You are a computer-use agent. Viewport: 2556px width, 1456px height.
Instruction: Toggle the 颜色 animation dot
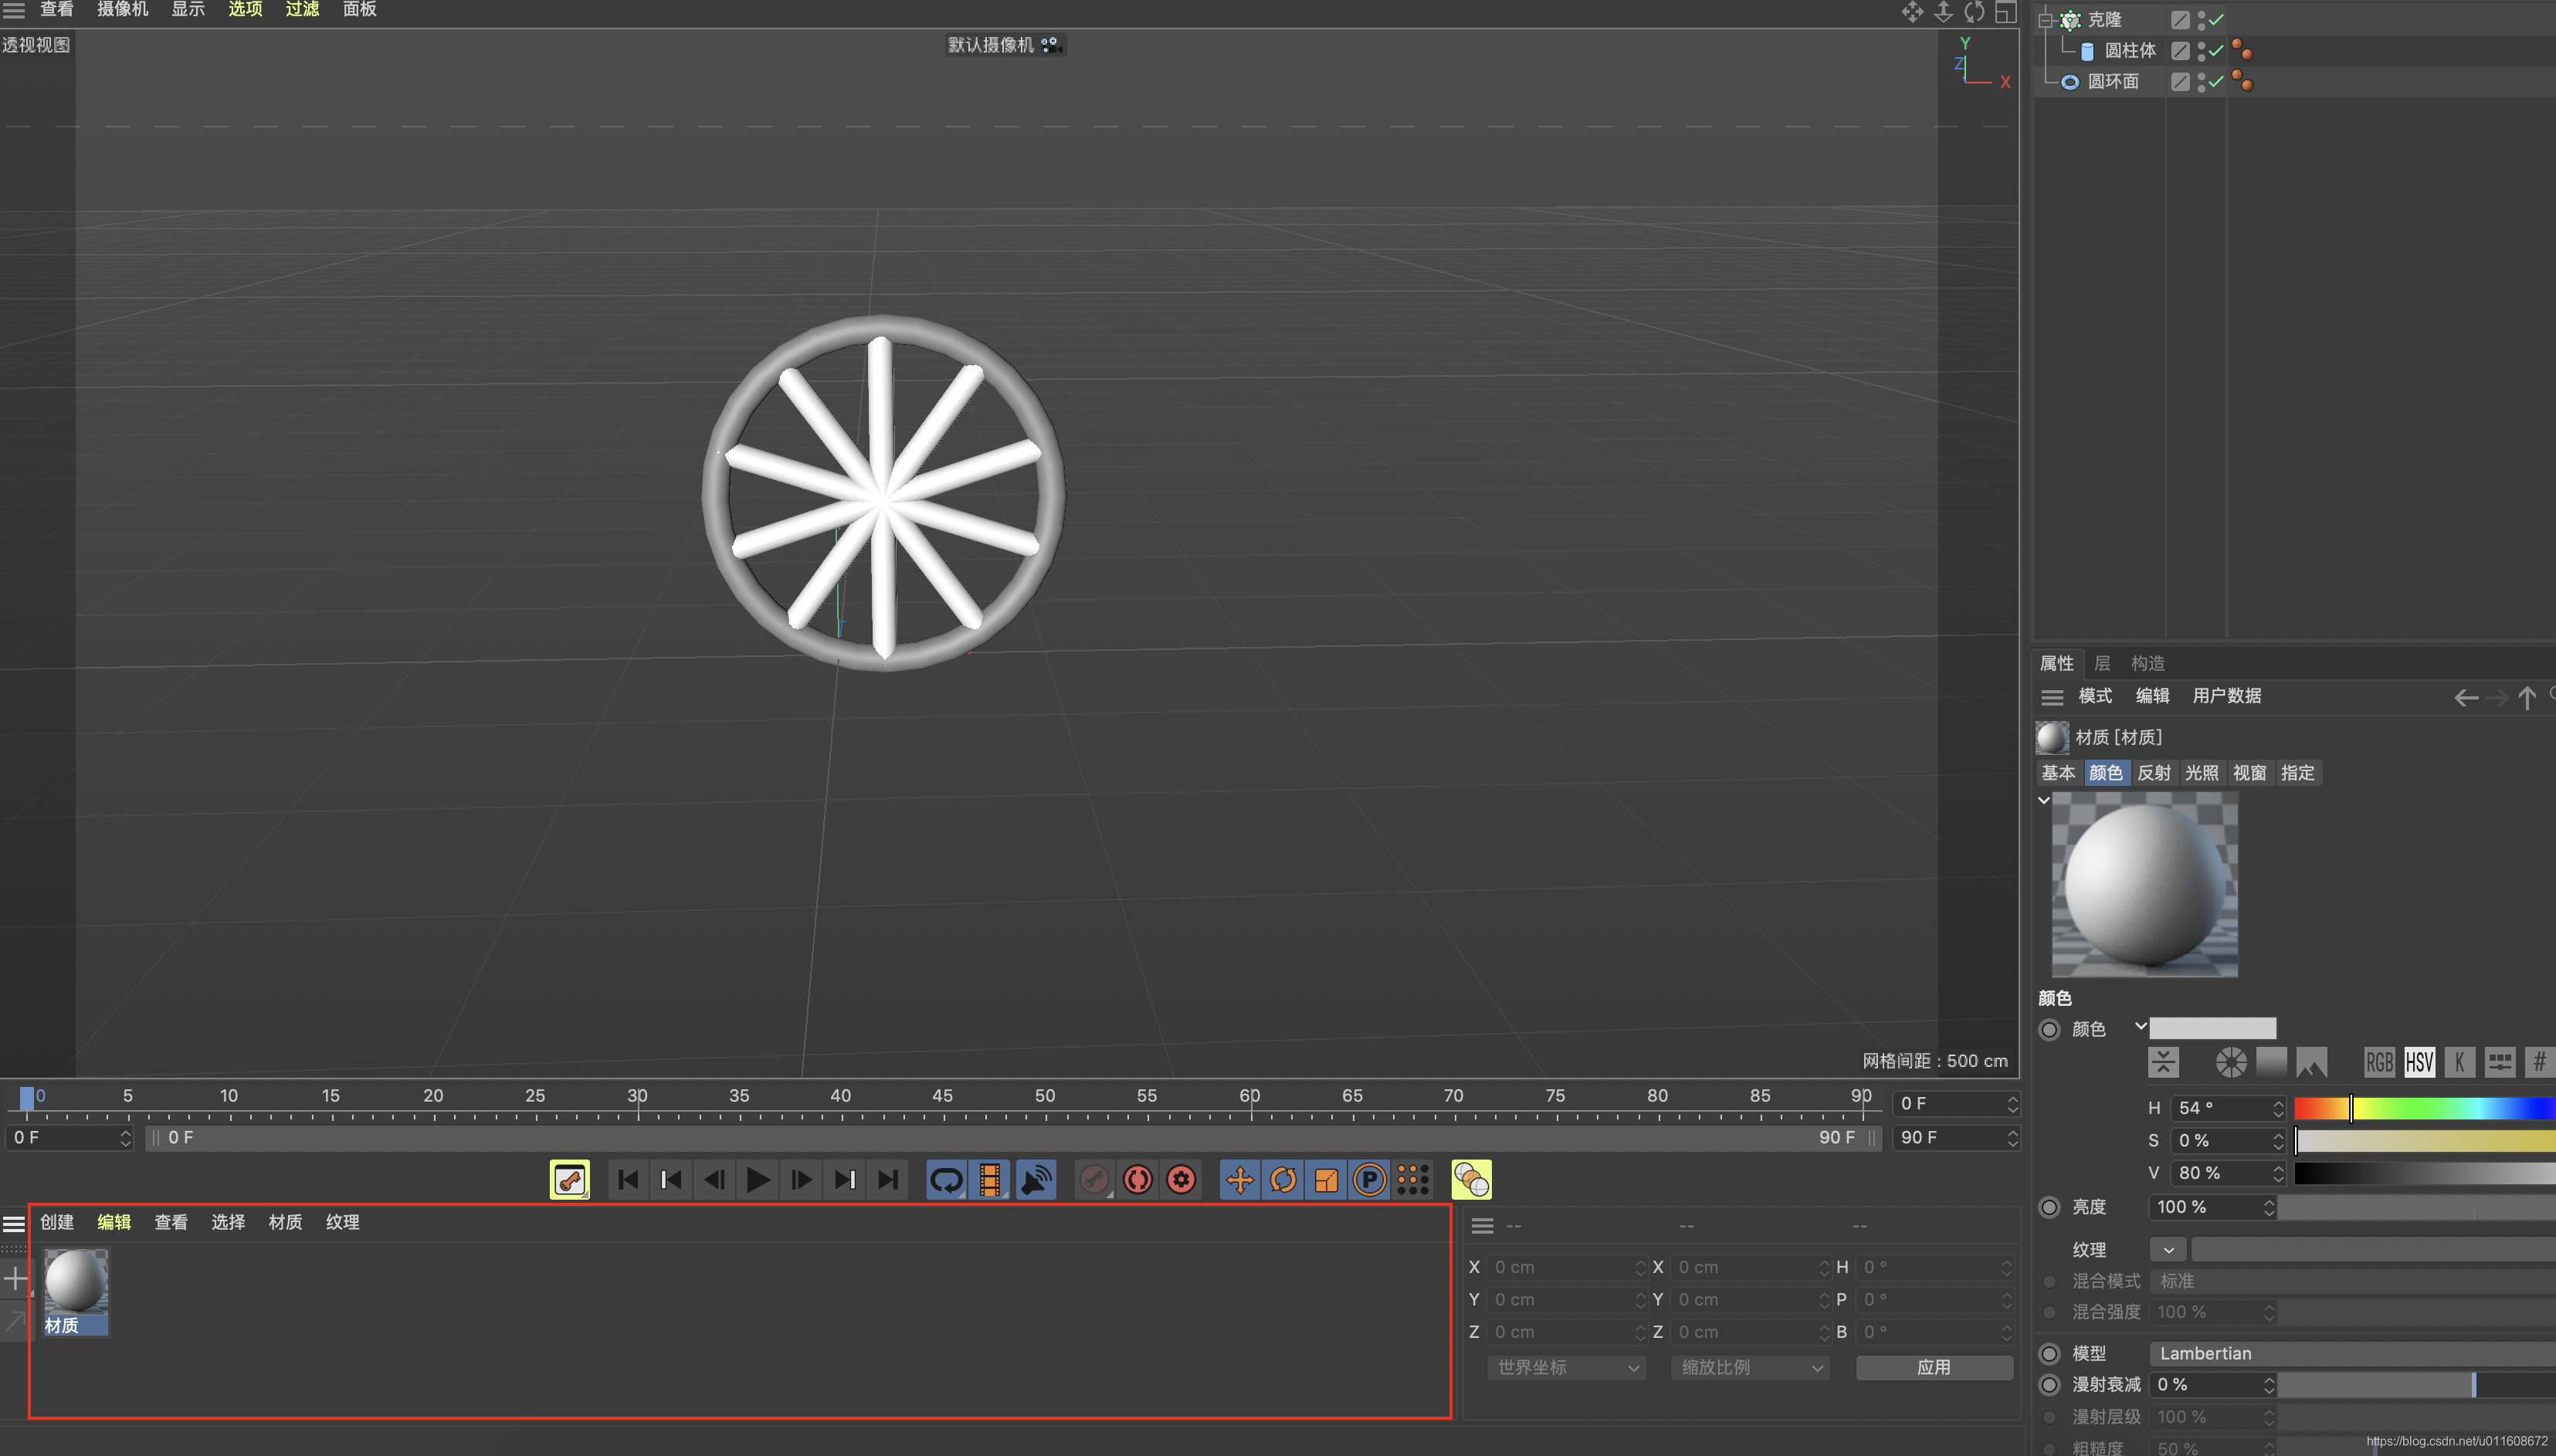2049,1029
